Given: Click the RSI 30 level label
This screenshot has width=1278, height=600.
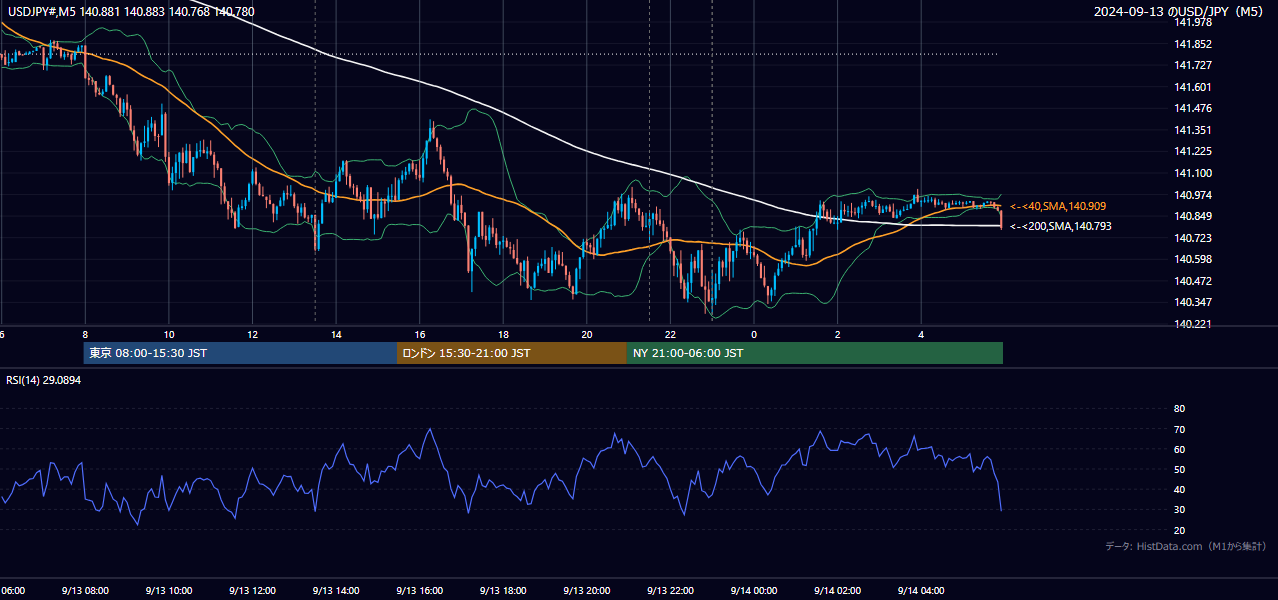Looking at the screenshot, I should (1179, 509).
